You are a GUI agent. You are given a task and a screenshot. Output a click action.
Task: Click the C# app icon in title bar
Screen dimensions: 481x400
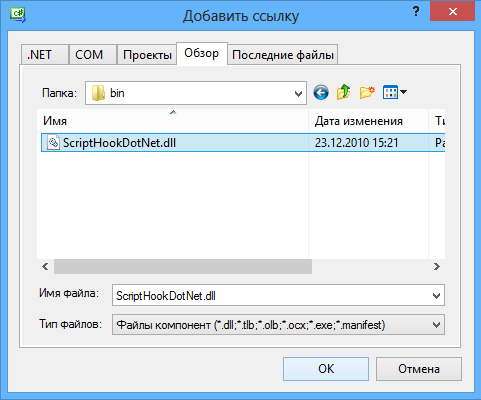[x=18, y=15]
